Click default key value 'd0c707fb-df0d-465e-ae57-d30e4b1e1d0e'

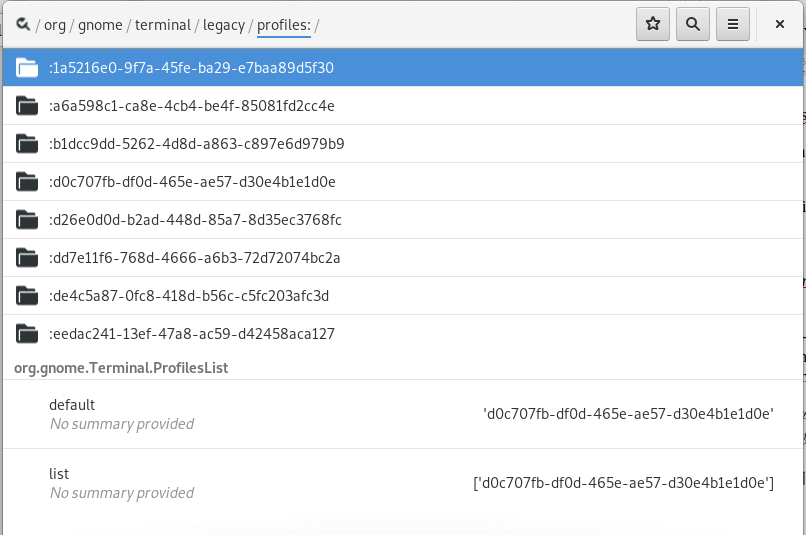pos(628,414)
